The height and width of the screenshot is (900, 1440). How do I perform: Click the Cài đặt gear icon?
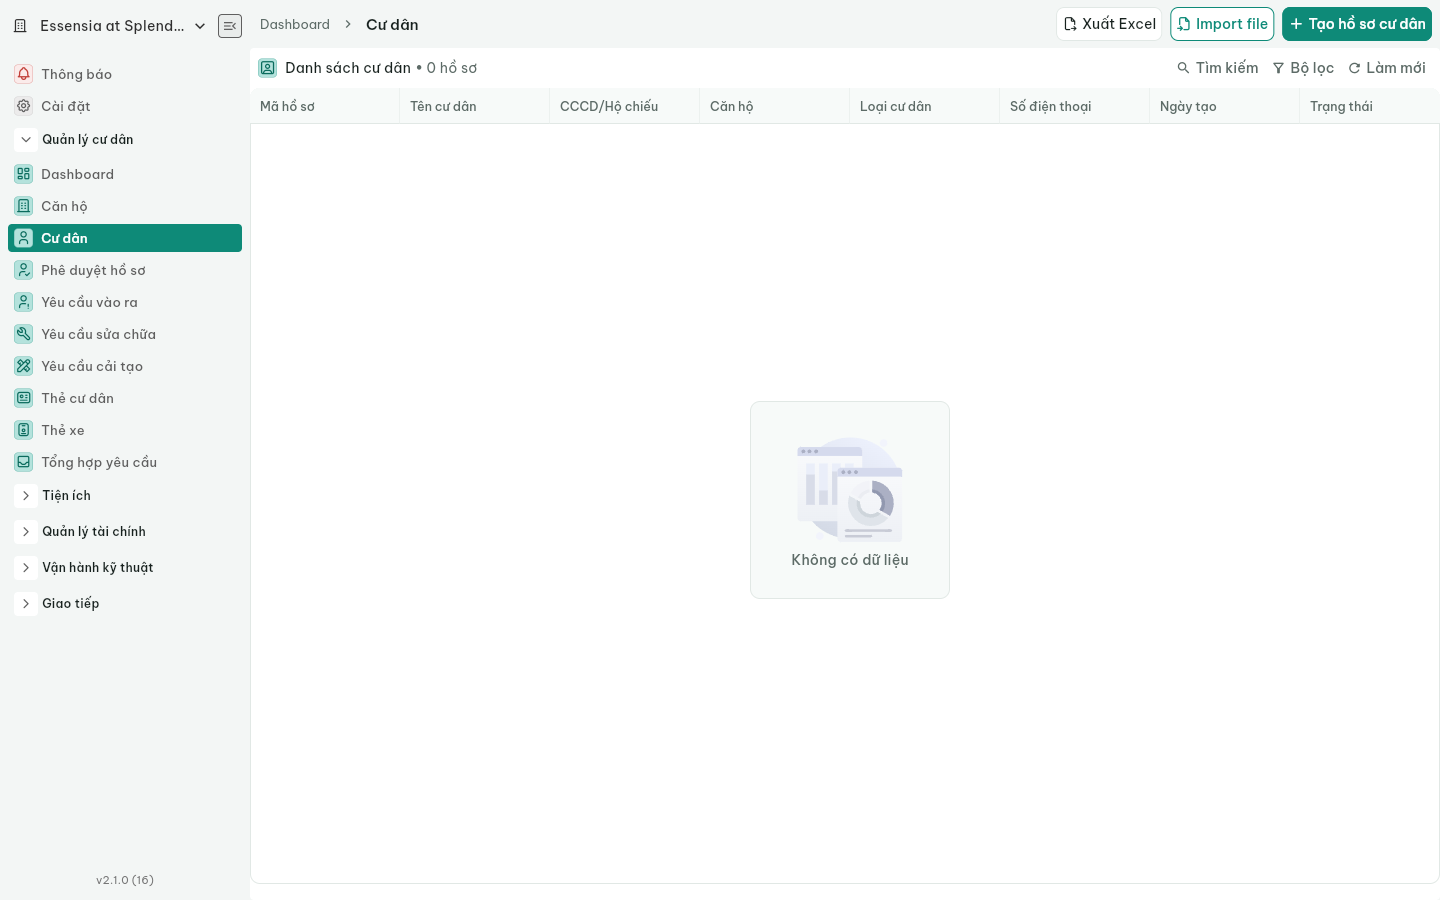coord(24,106)
